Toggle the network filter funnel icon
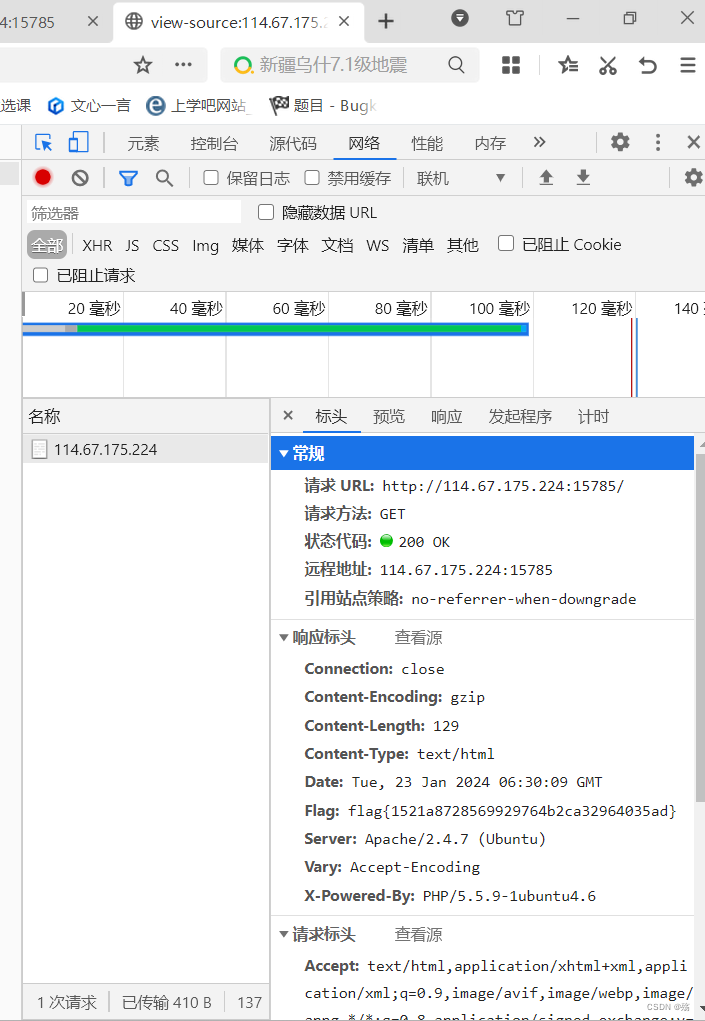This screenshot has height=1021, width=705. coord(128,178)
